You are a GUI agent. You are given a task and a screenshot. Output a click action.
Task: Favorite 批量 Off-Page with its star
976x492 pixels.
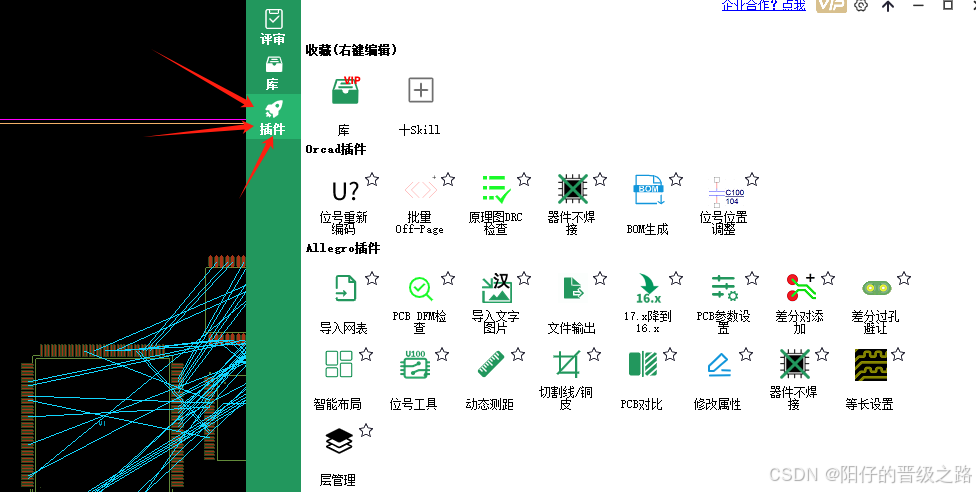click(448, 179)
